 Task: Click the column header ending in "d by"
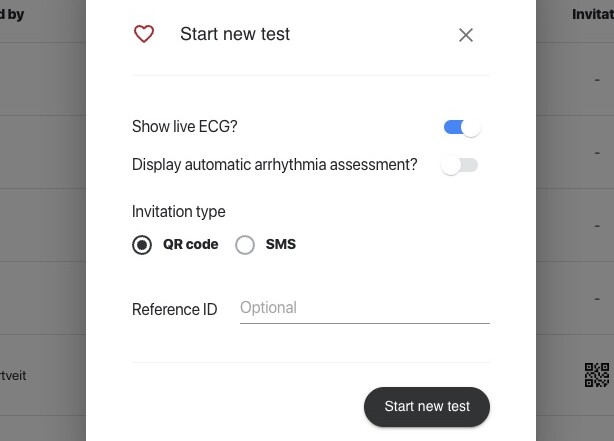[13, 15]
